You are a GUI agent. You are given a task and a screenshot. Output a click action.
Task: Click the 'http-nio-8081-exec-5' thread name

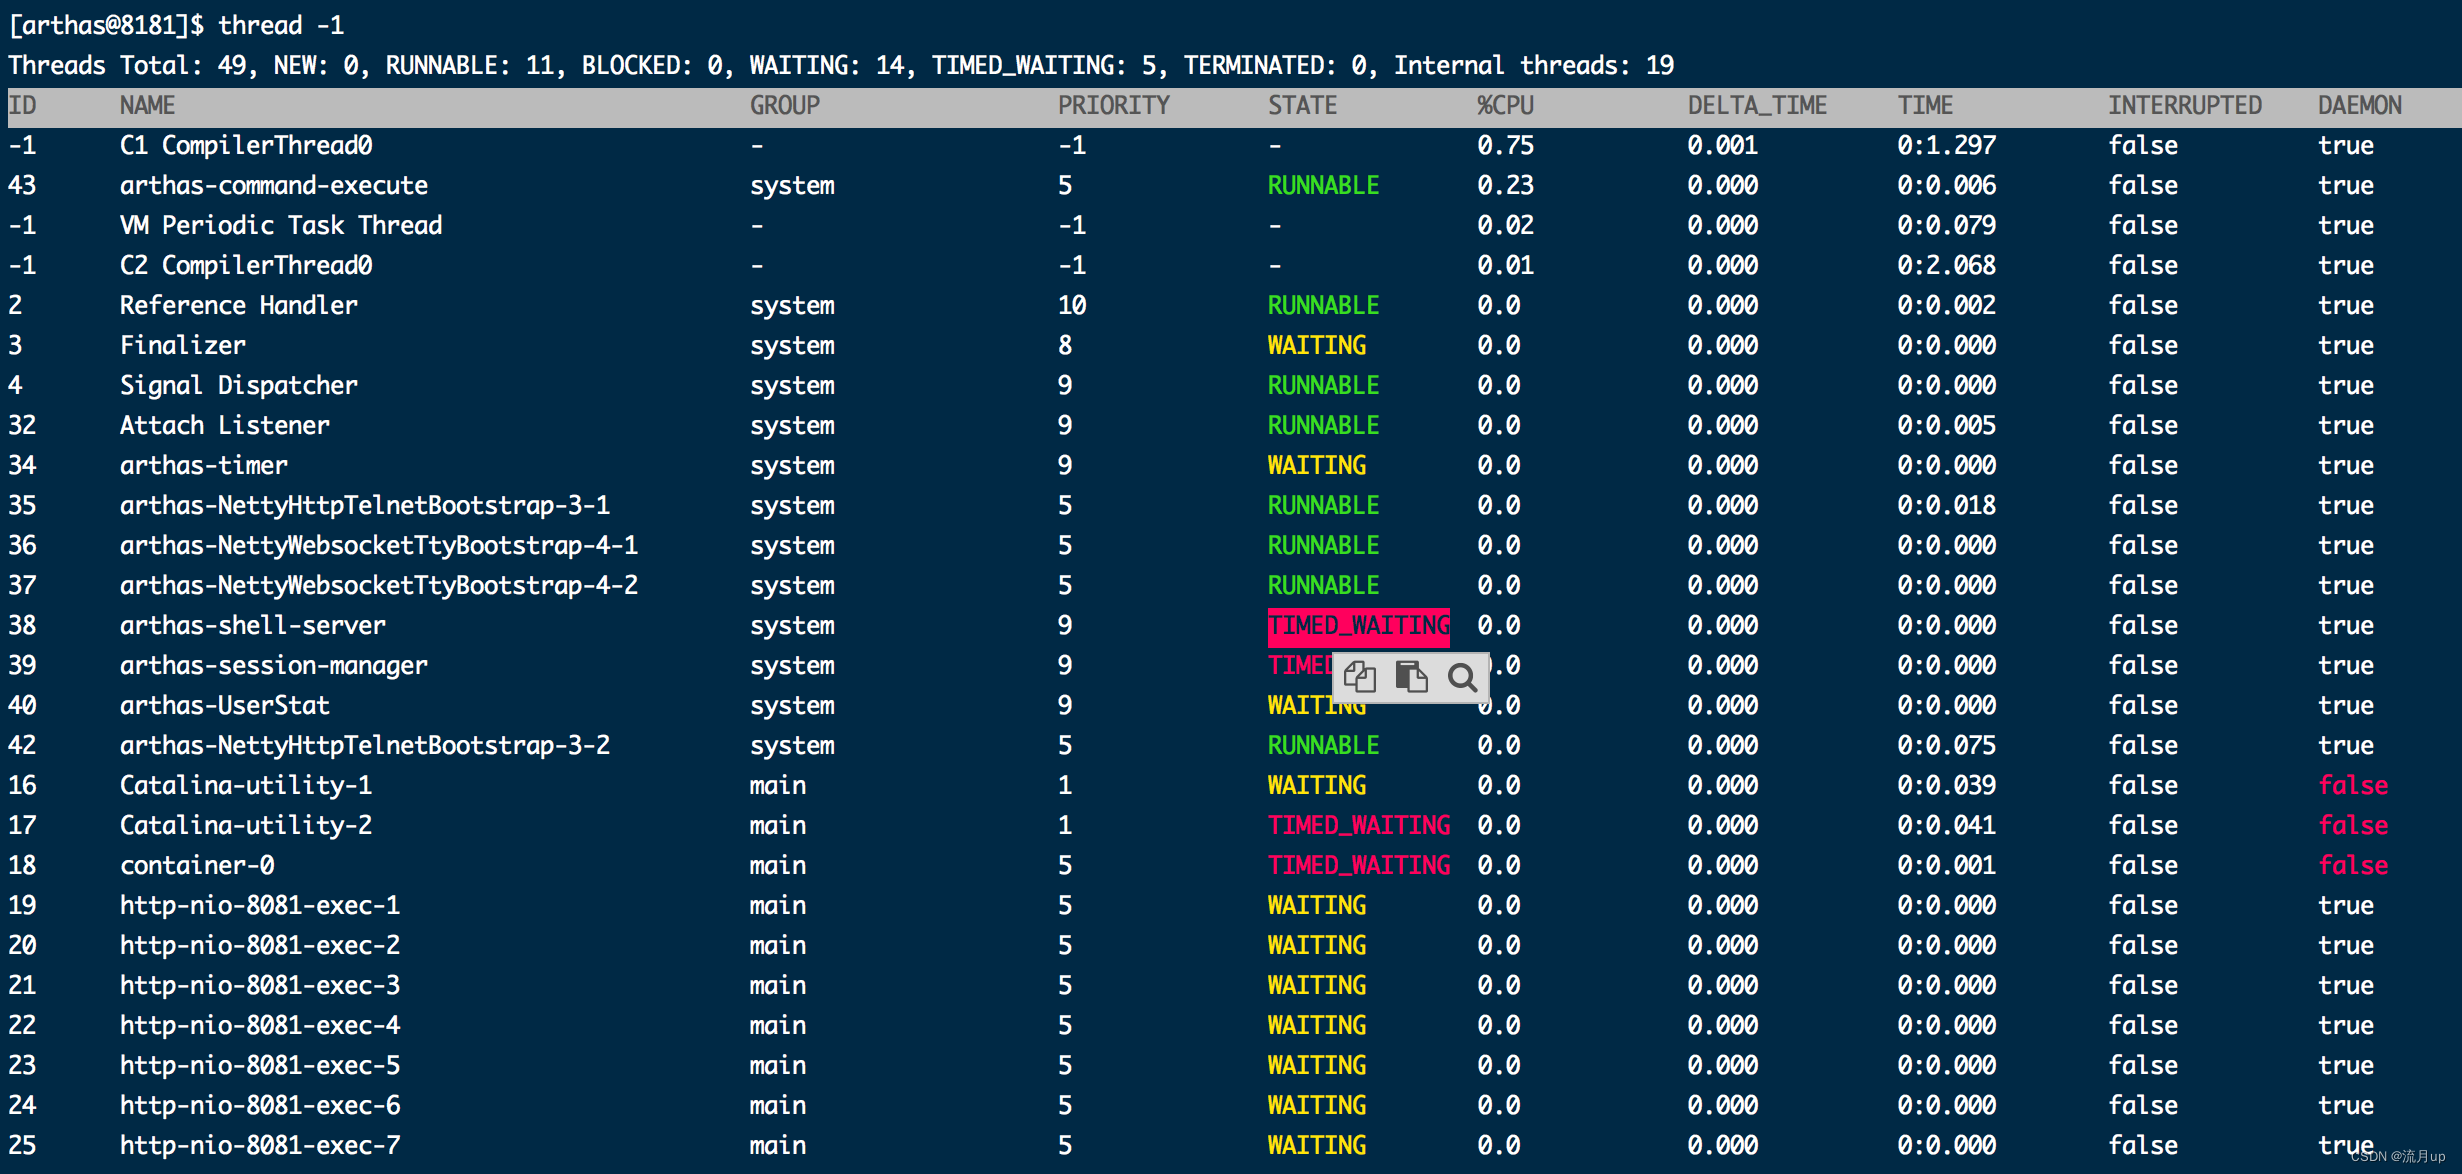(260, 1066)
